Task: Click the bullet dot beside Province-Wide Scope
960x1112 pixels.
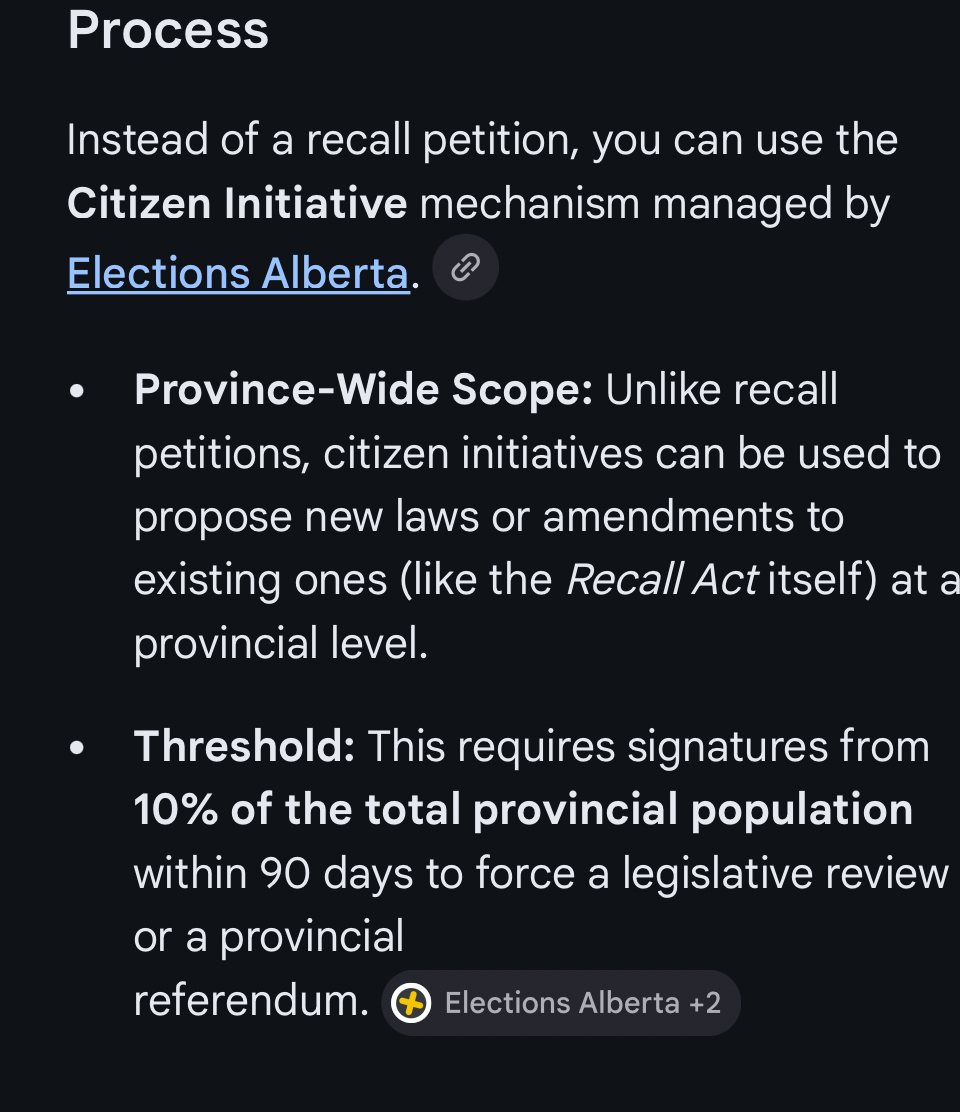Action: [x=77, y=392]
